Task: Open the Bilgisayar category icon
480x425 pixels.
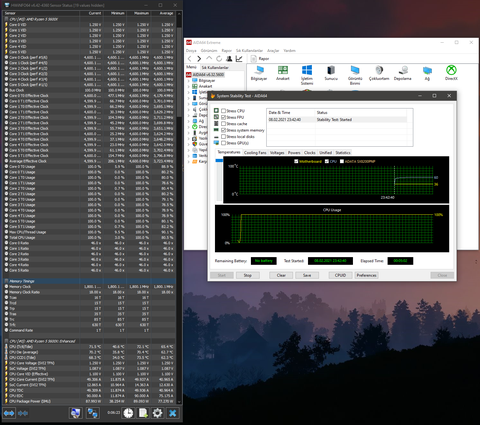Action: [x=259, y=73]
